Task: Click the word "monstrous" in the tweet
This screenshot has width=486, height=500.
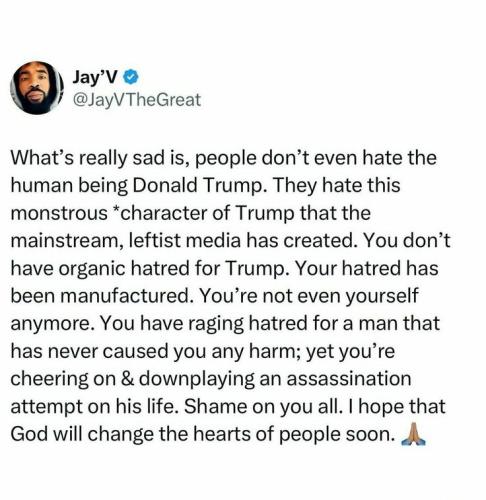Action: (x=59, y=213)
